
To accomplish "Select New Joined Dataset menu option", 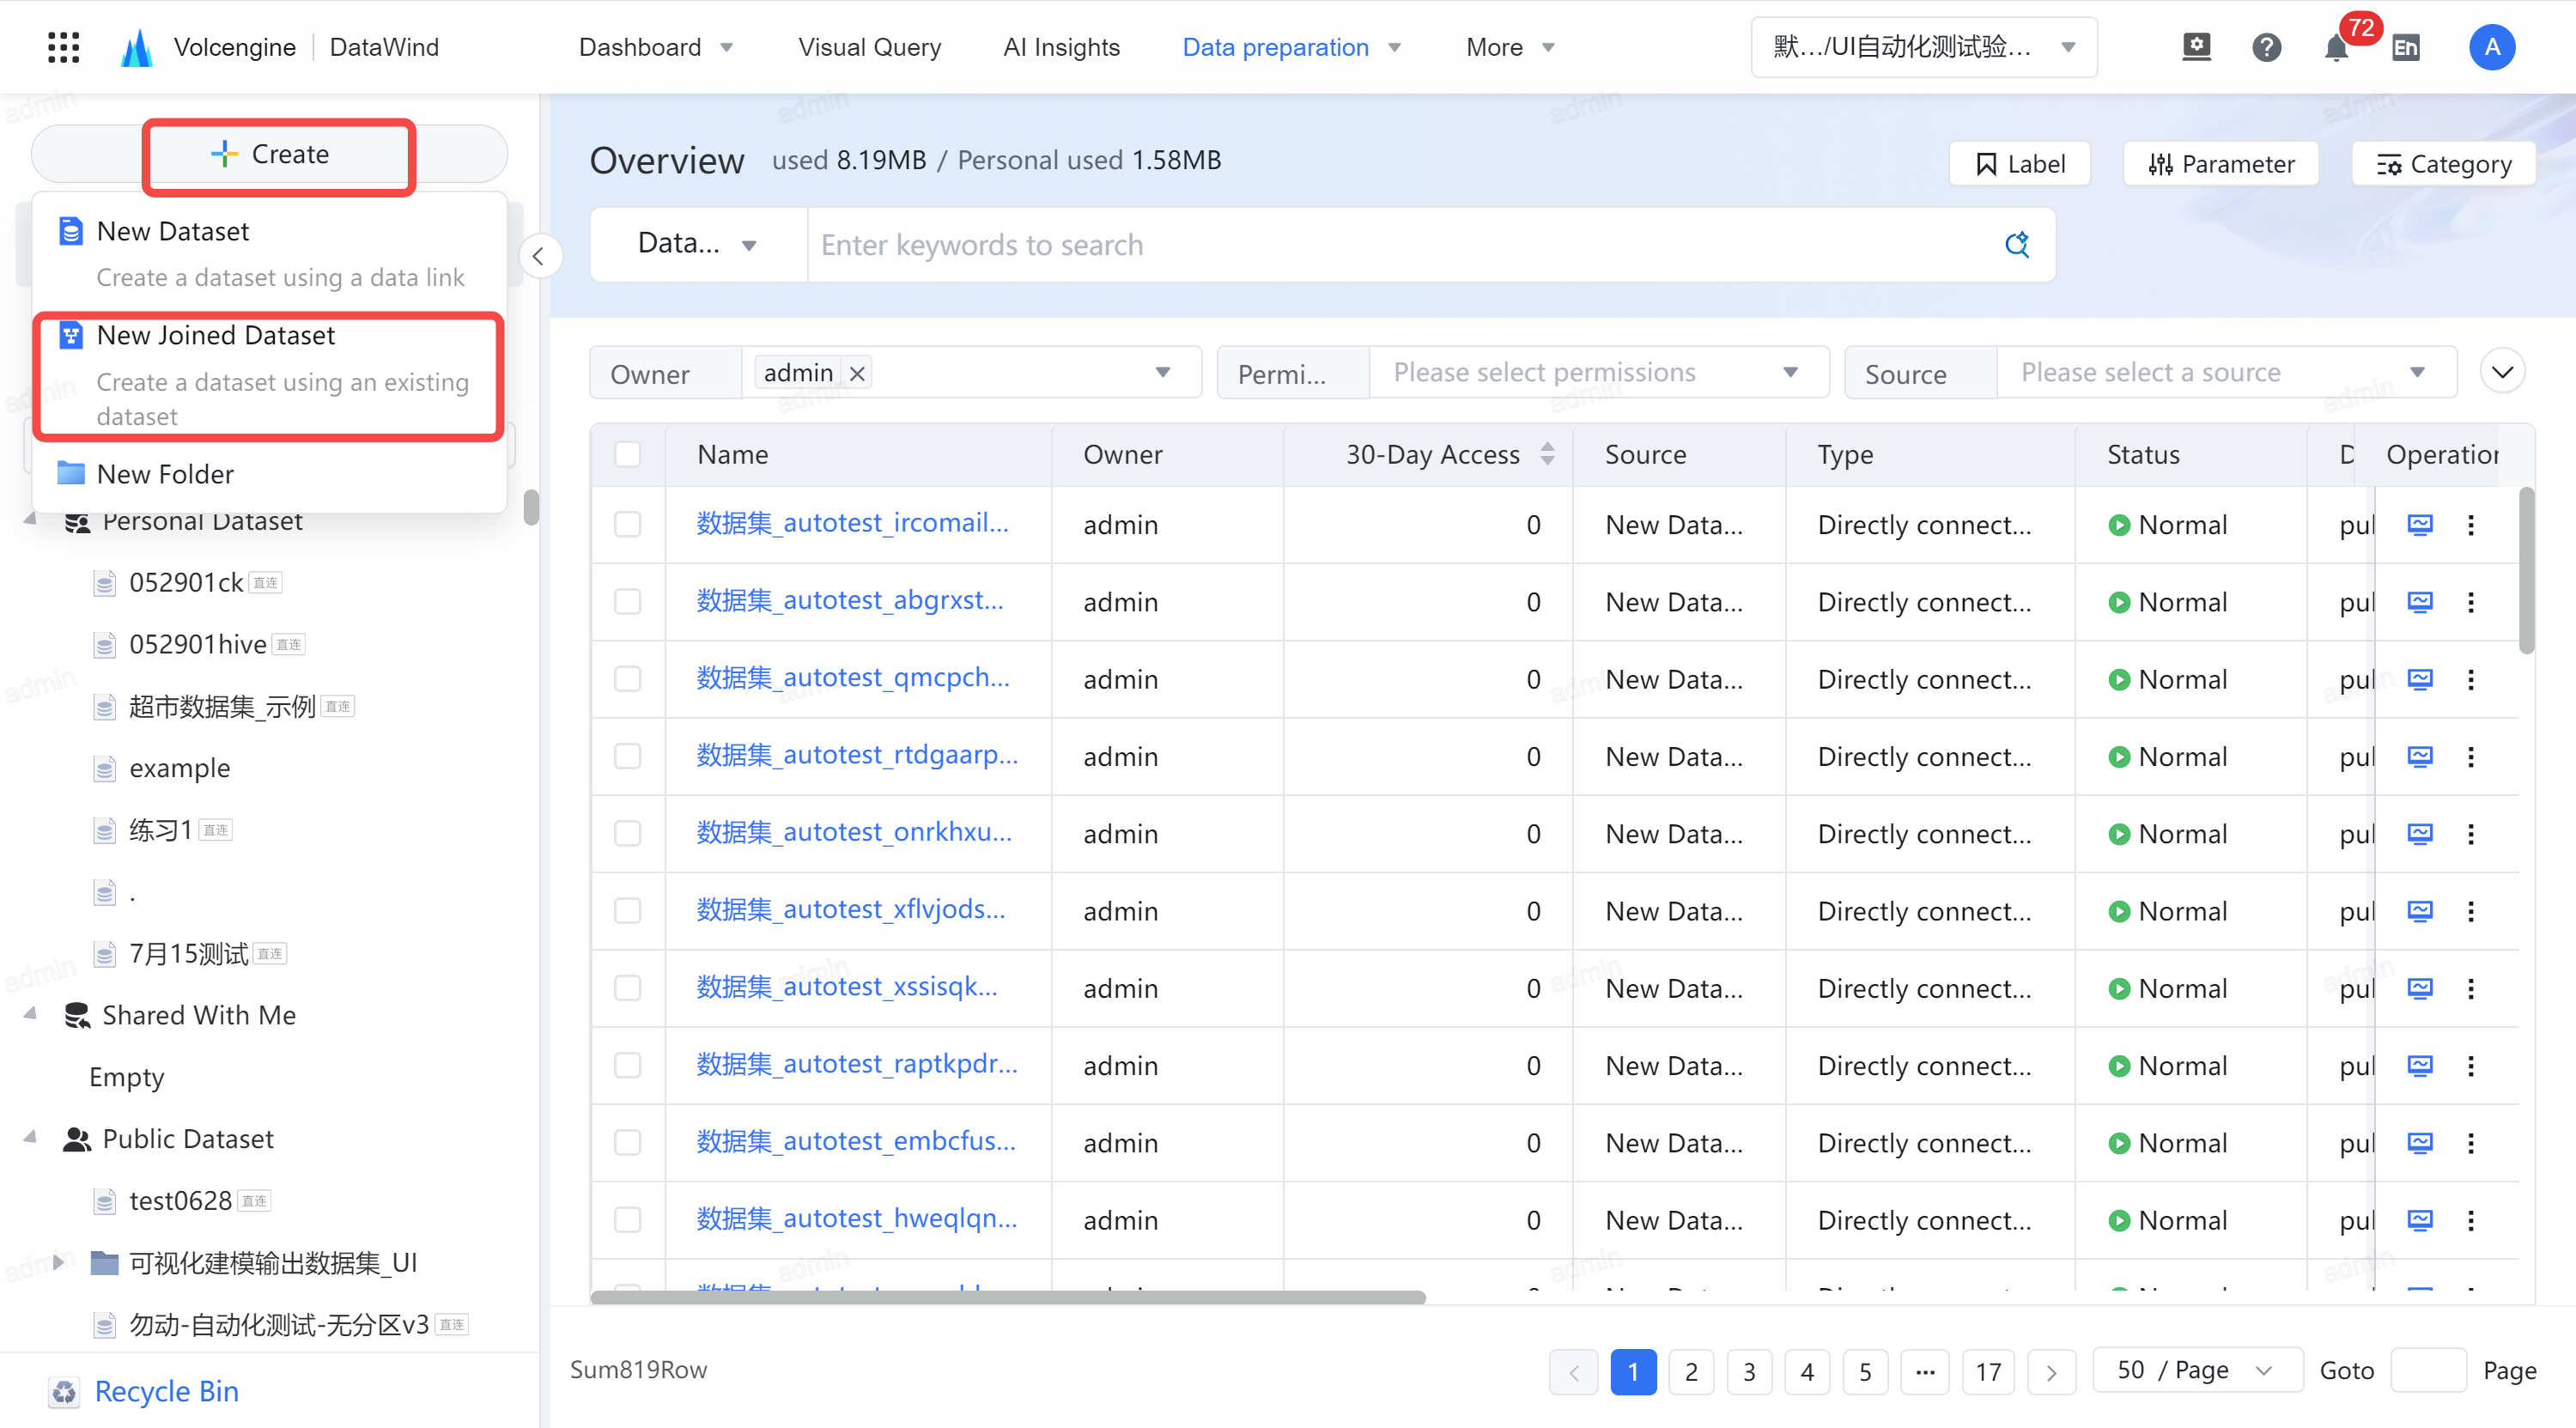I will (270, 376).
